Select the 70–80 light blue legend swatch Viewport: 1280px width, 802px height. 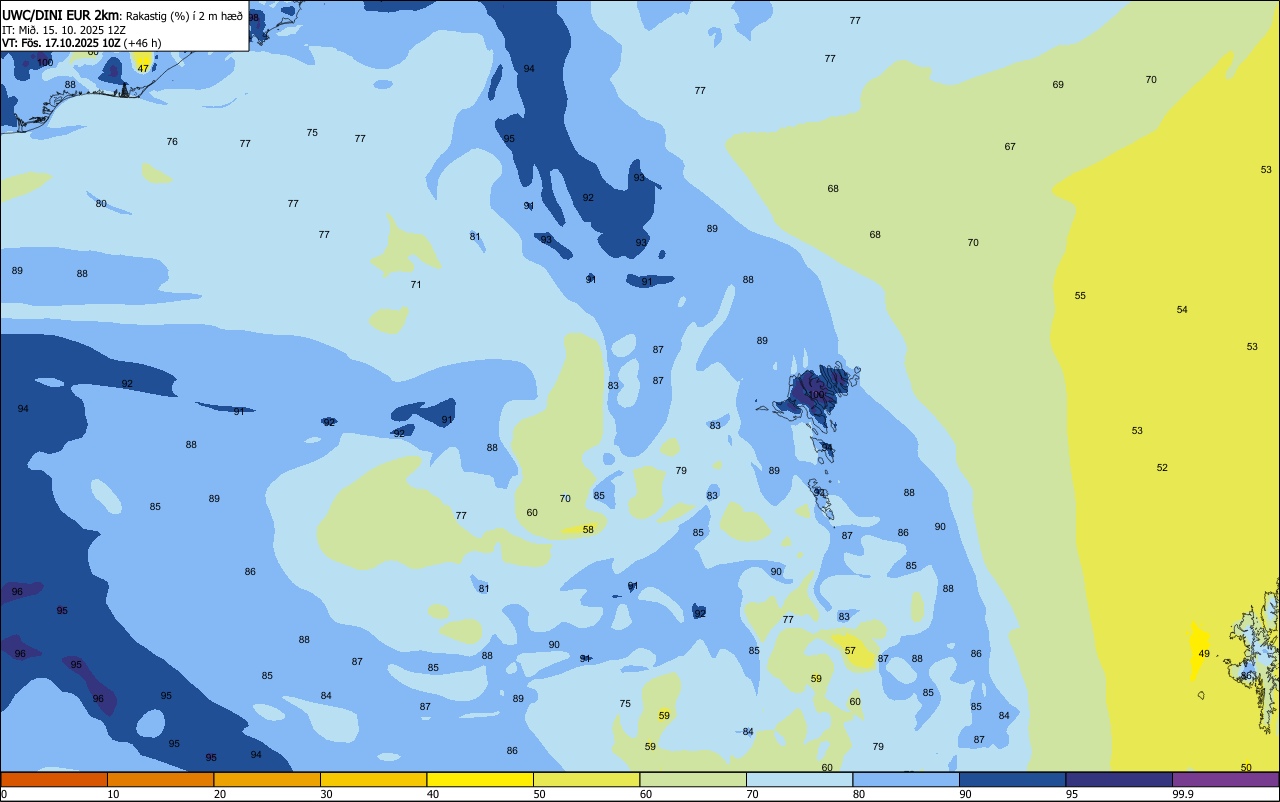[x=799, y=779]
